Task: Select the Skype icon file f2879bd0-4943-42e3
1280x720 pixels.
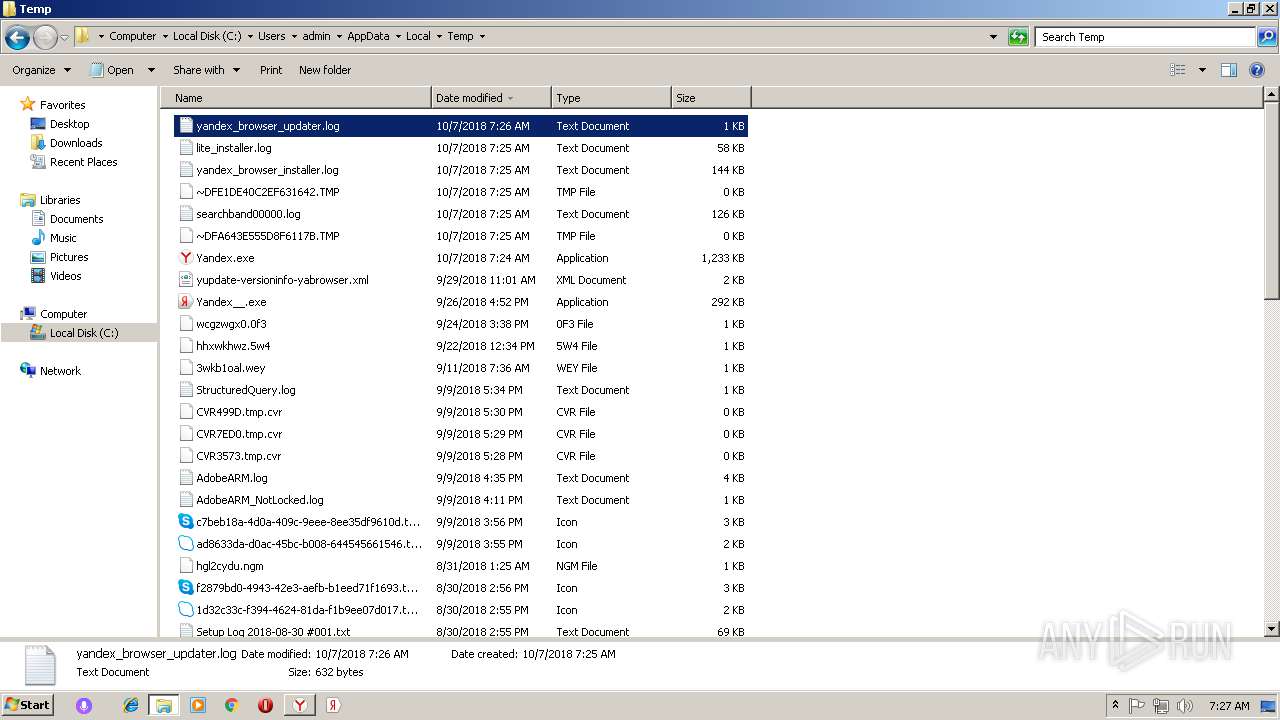Action: [461, 588]
